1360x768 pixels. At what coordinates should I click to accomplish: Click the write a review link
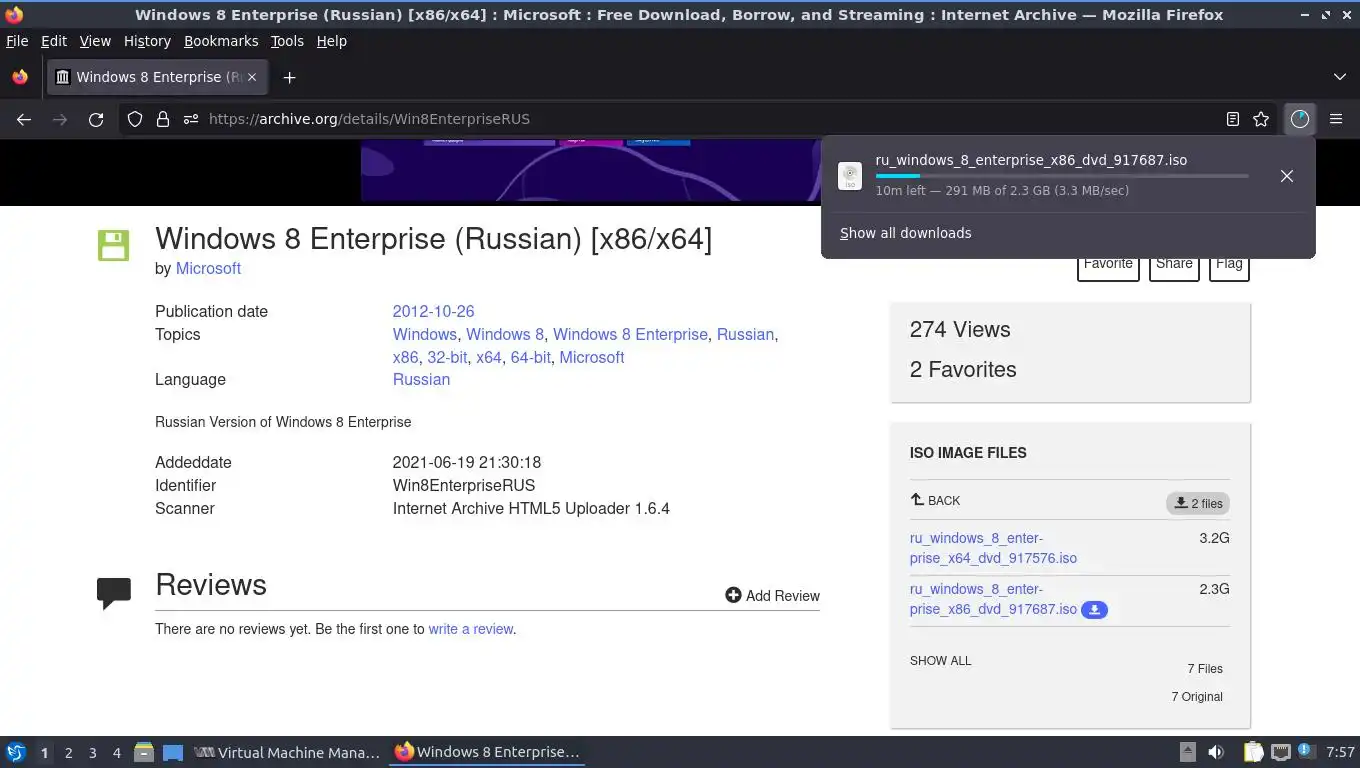coord(470,630)
